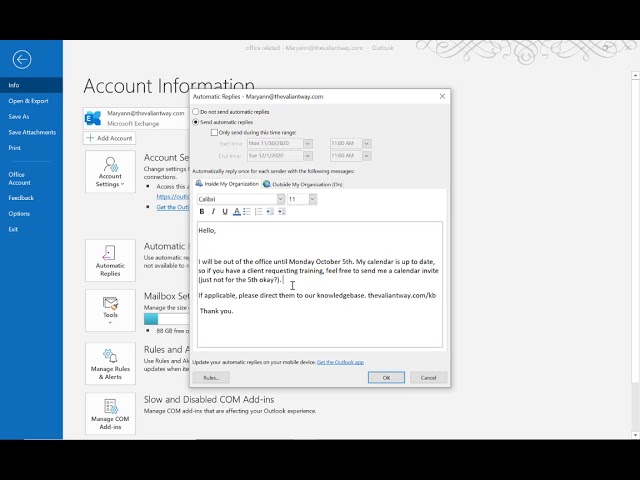640x480 pixels.
Task: Click the down arrow of the page scrollbar
Action: 635,435
